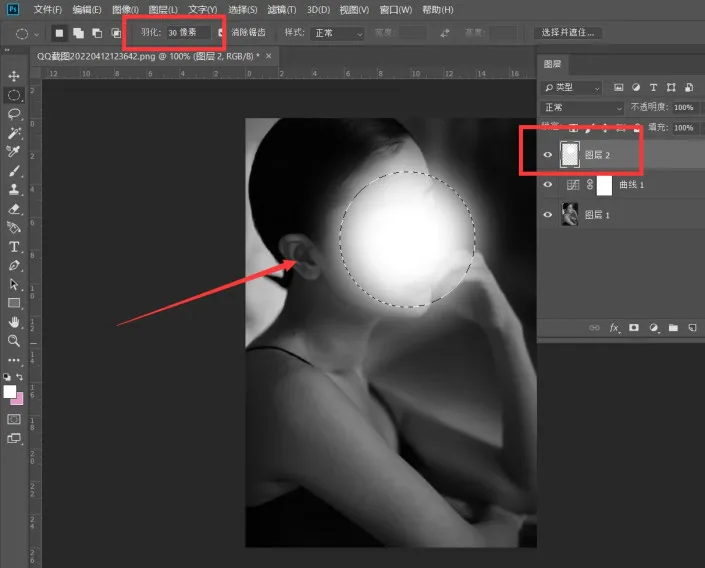The width and height of the screenshot is (705, 568).
Task: Click Add to selection mode button
Action: pyautogui.click(x=78, y=33)
